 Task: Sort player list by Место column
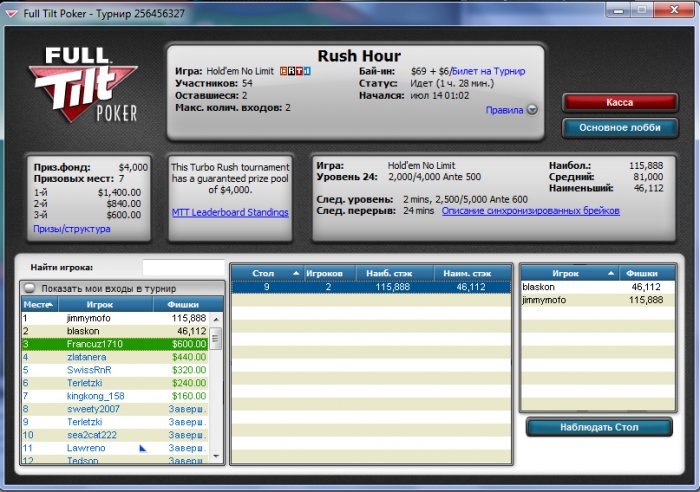point(39,304)
